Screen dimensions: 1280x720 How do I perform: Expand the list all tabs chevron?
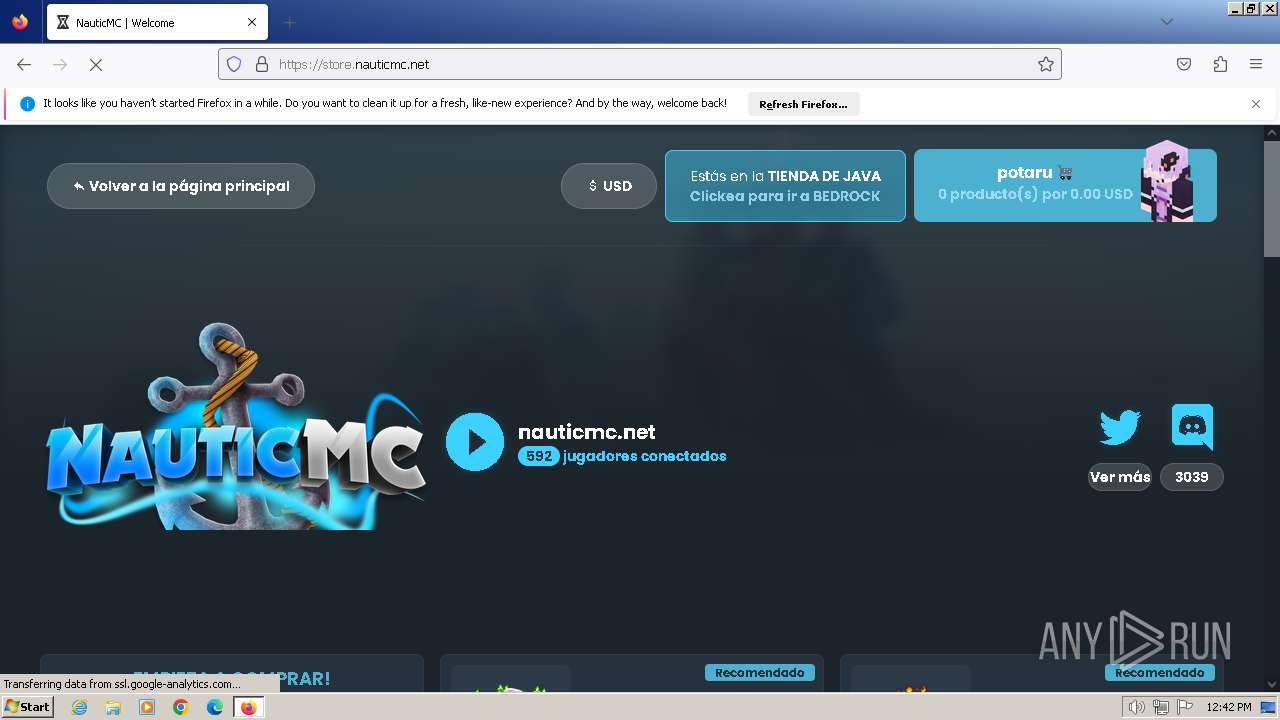click(x=1167, y=22)
